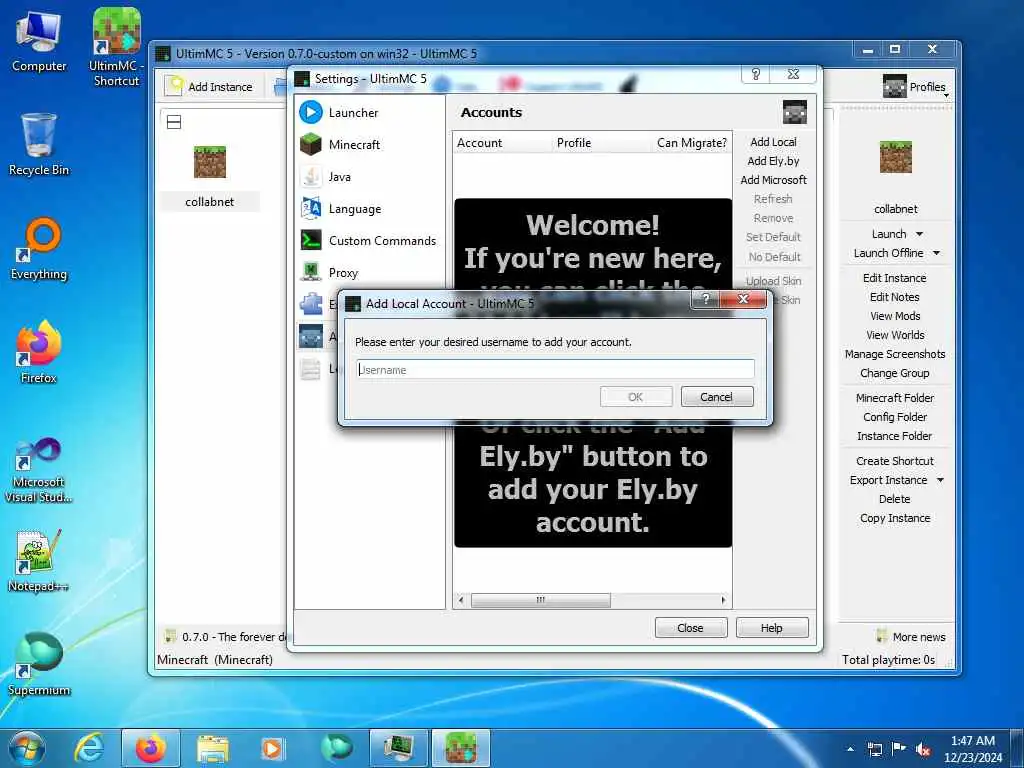Expand the Export Instance dropdown arrow
The width and height of the screenshot is (1024, 768).
click(x=940, y=480)
